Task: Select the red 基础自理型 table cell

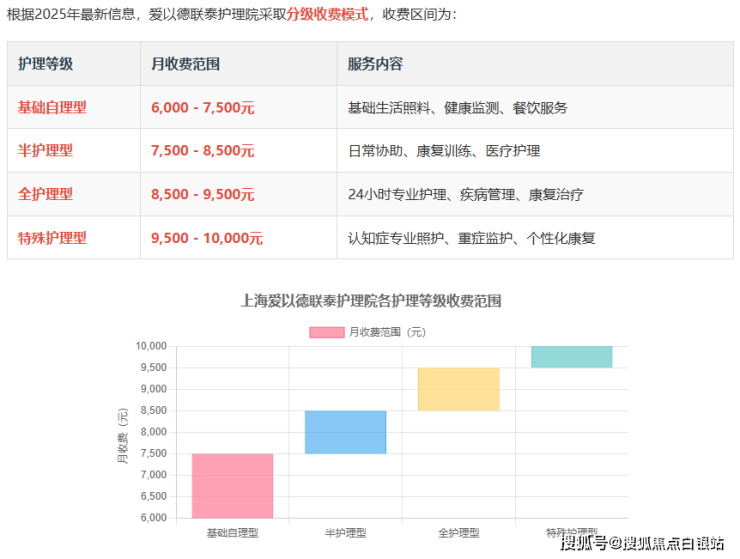Action: pos(52,107)
